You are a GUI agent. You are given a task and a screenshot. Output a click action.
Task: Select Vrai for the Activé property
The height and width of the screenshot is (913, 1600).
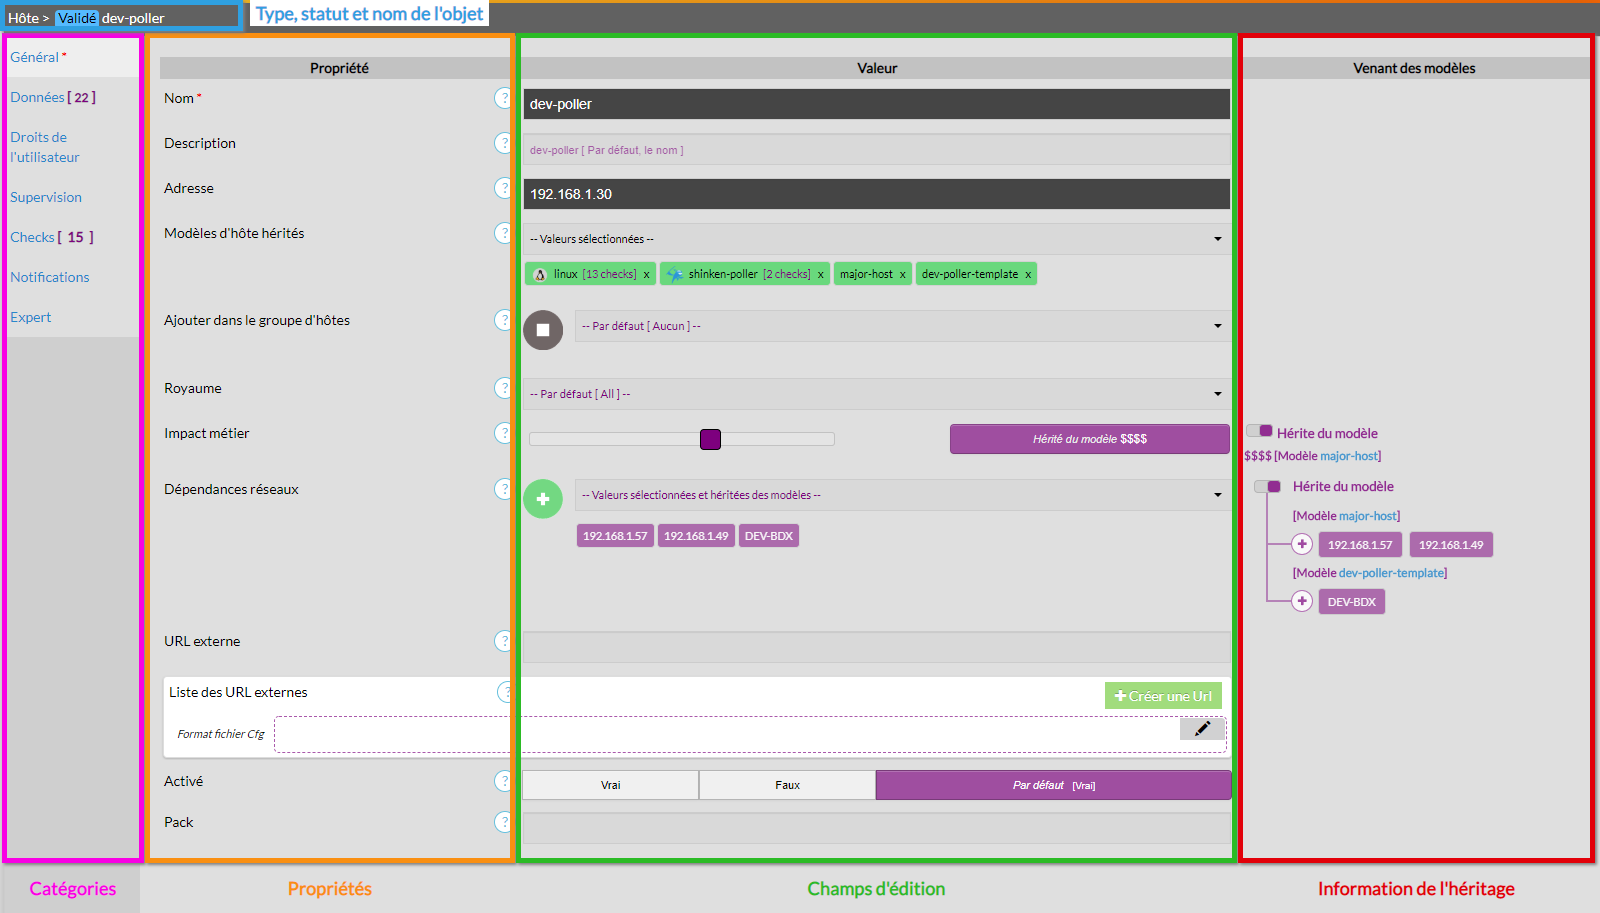click(x=610, y=785)
